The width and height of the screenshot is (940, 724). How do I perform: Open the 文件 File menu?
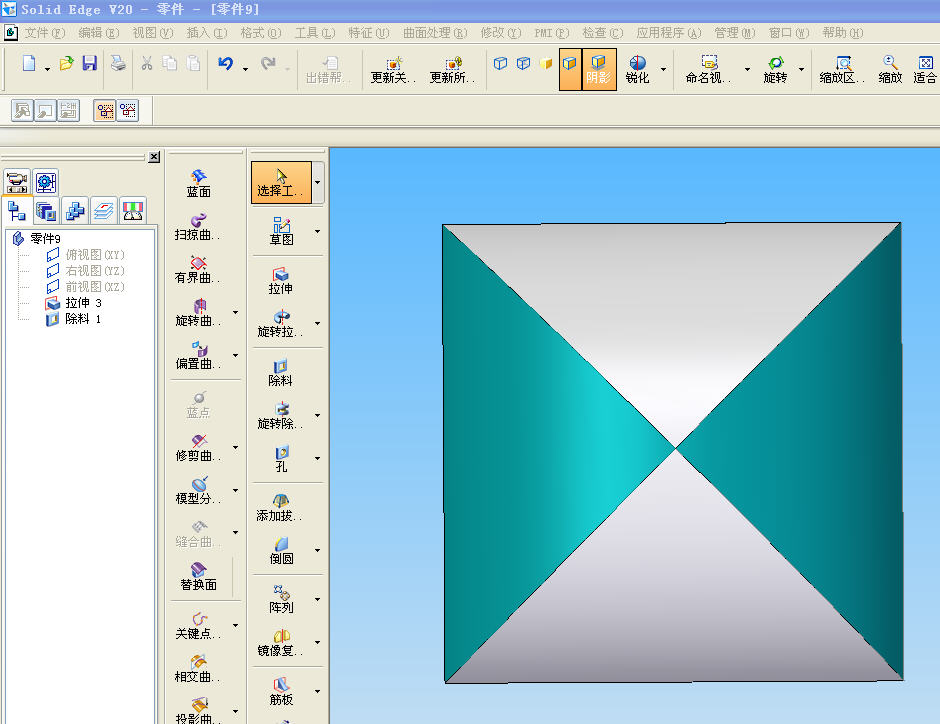tap(44, 33)
